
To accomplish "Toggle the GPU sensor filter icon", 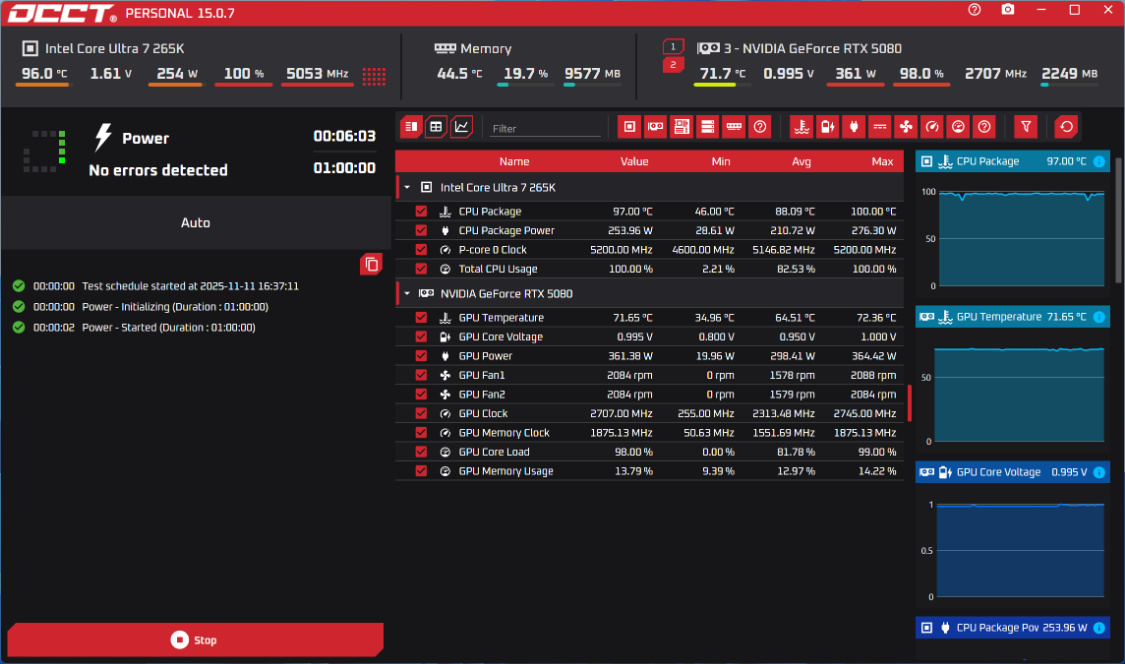I will (655, 127).
